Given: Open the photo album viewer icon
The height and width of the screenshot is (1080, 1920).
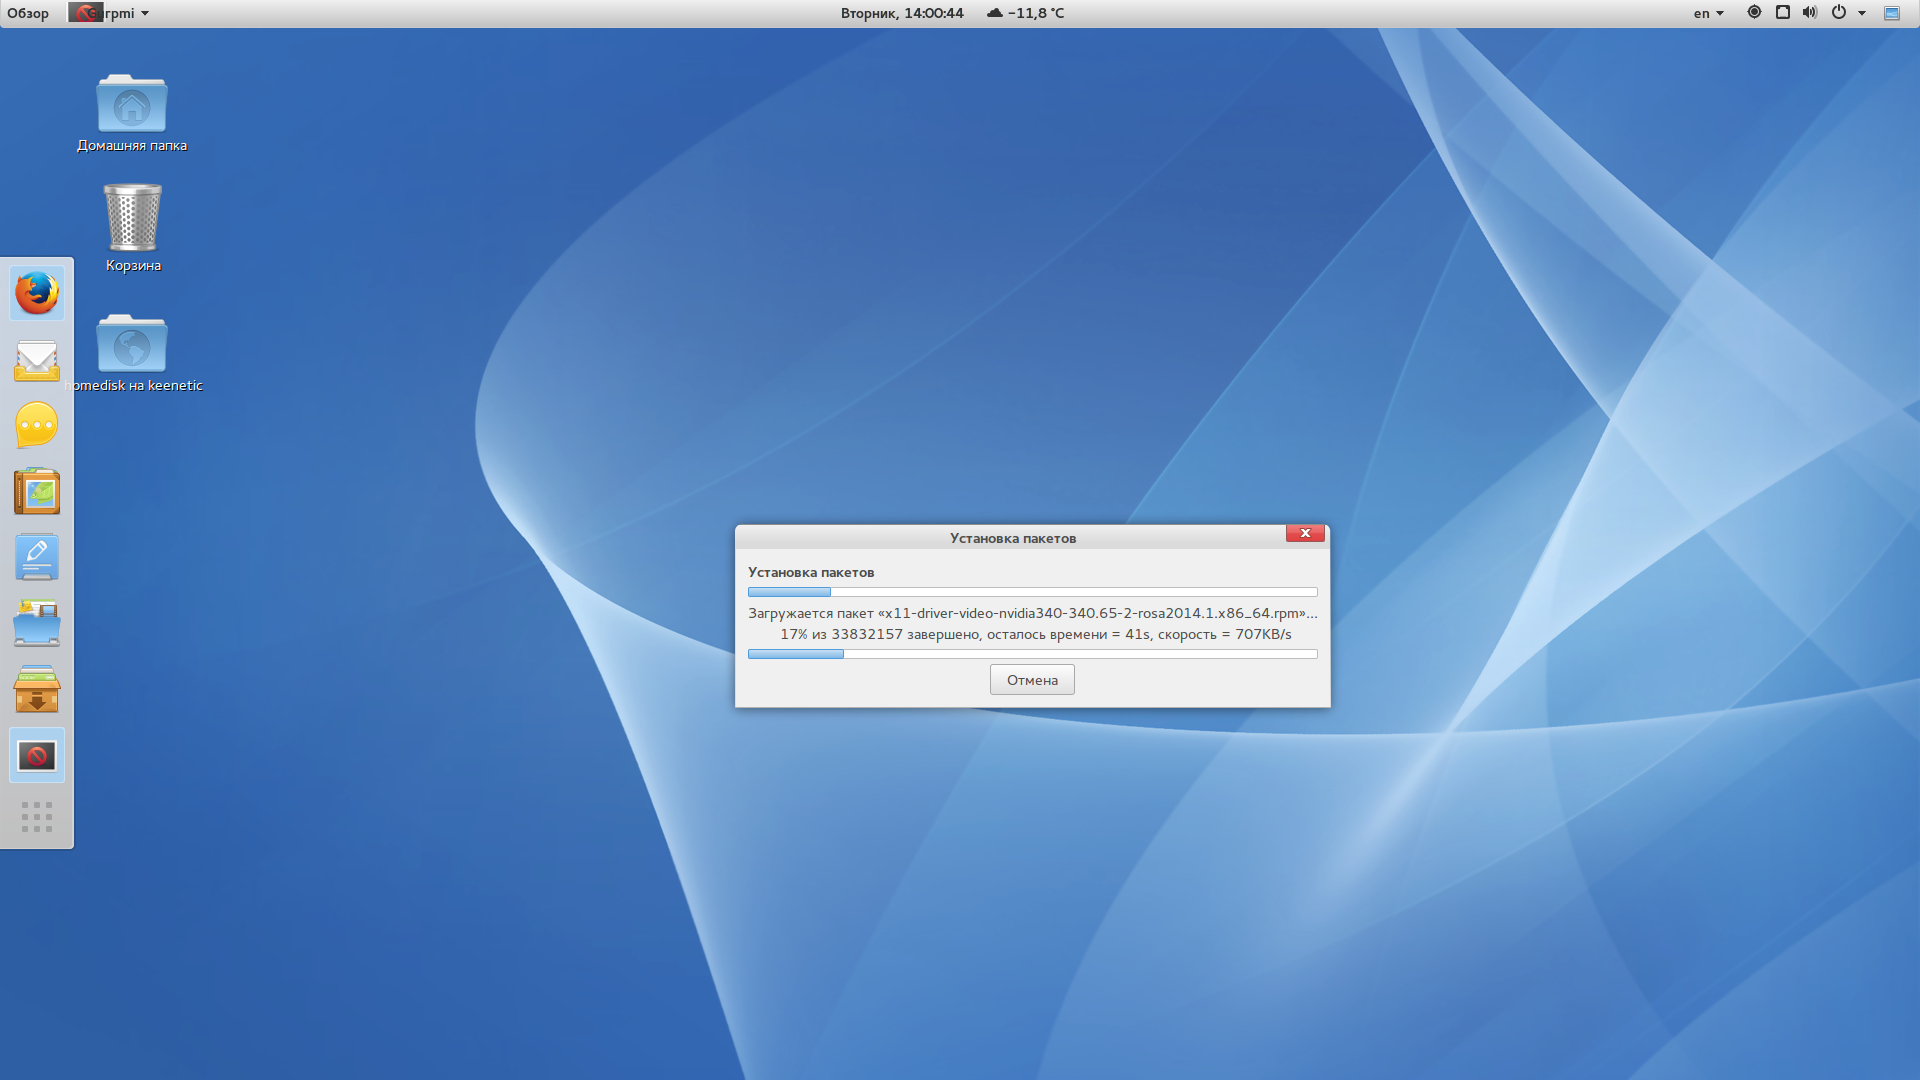Looking at the screenshot, I should (37, 492).
